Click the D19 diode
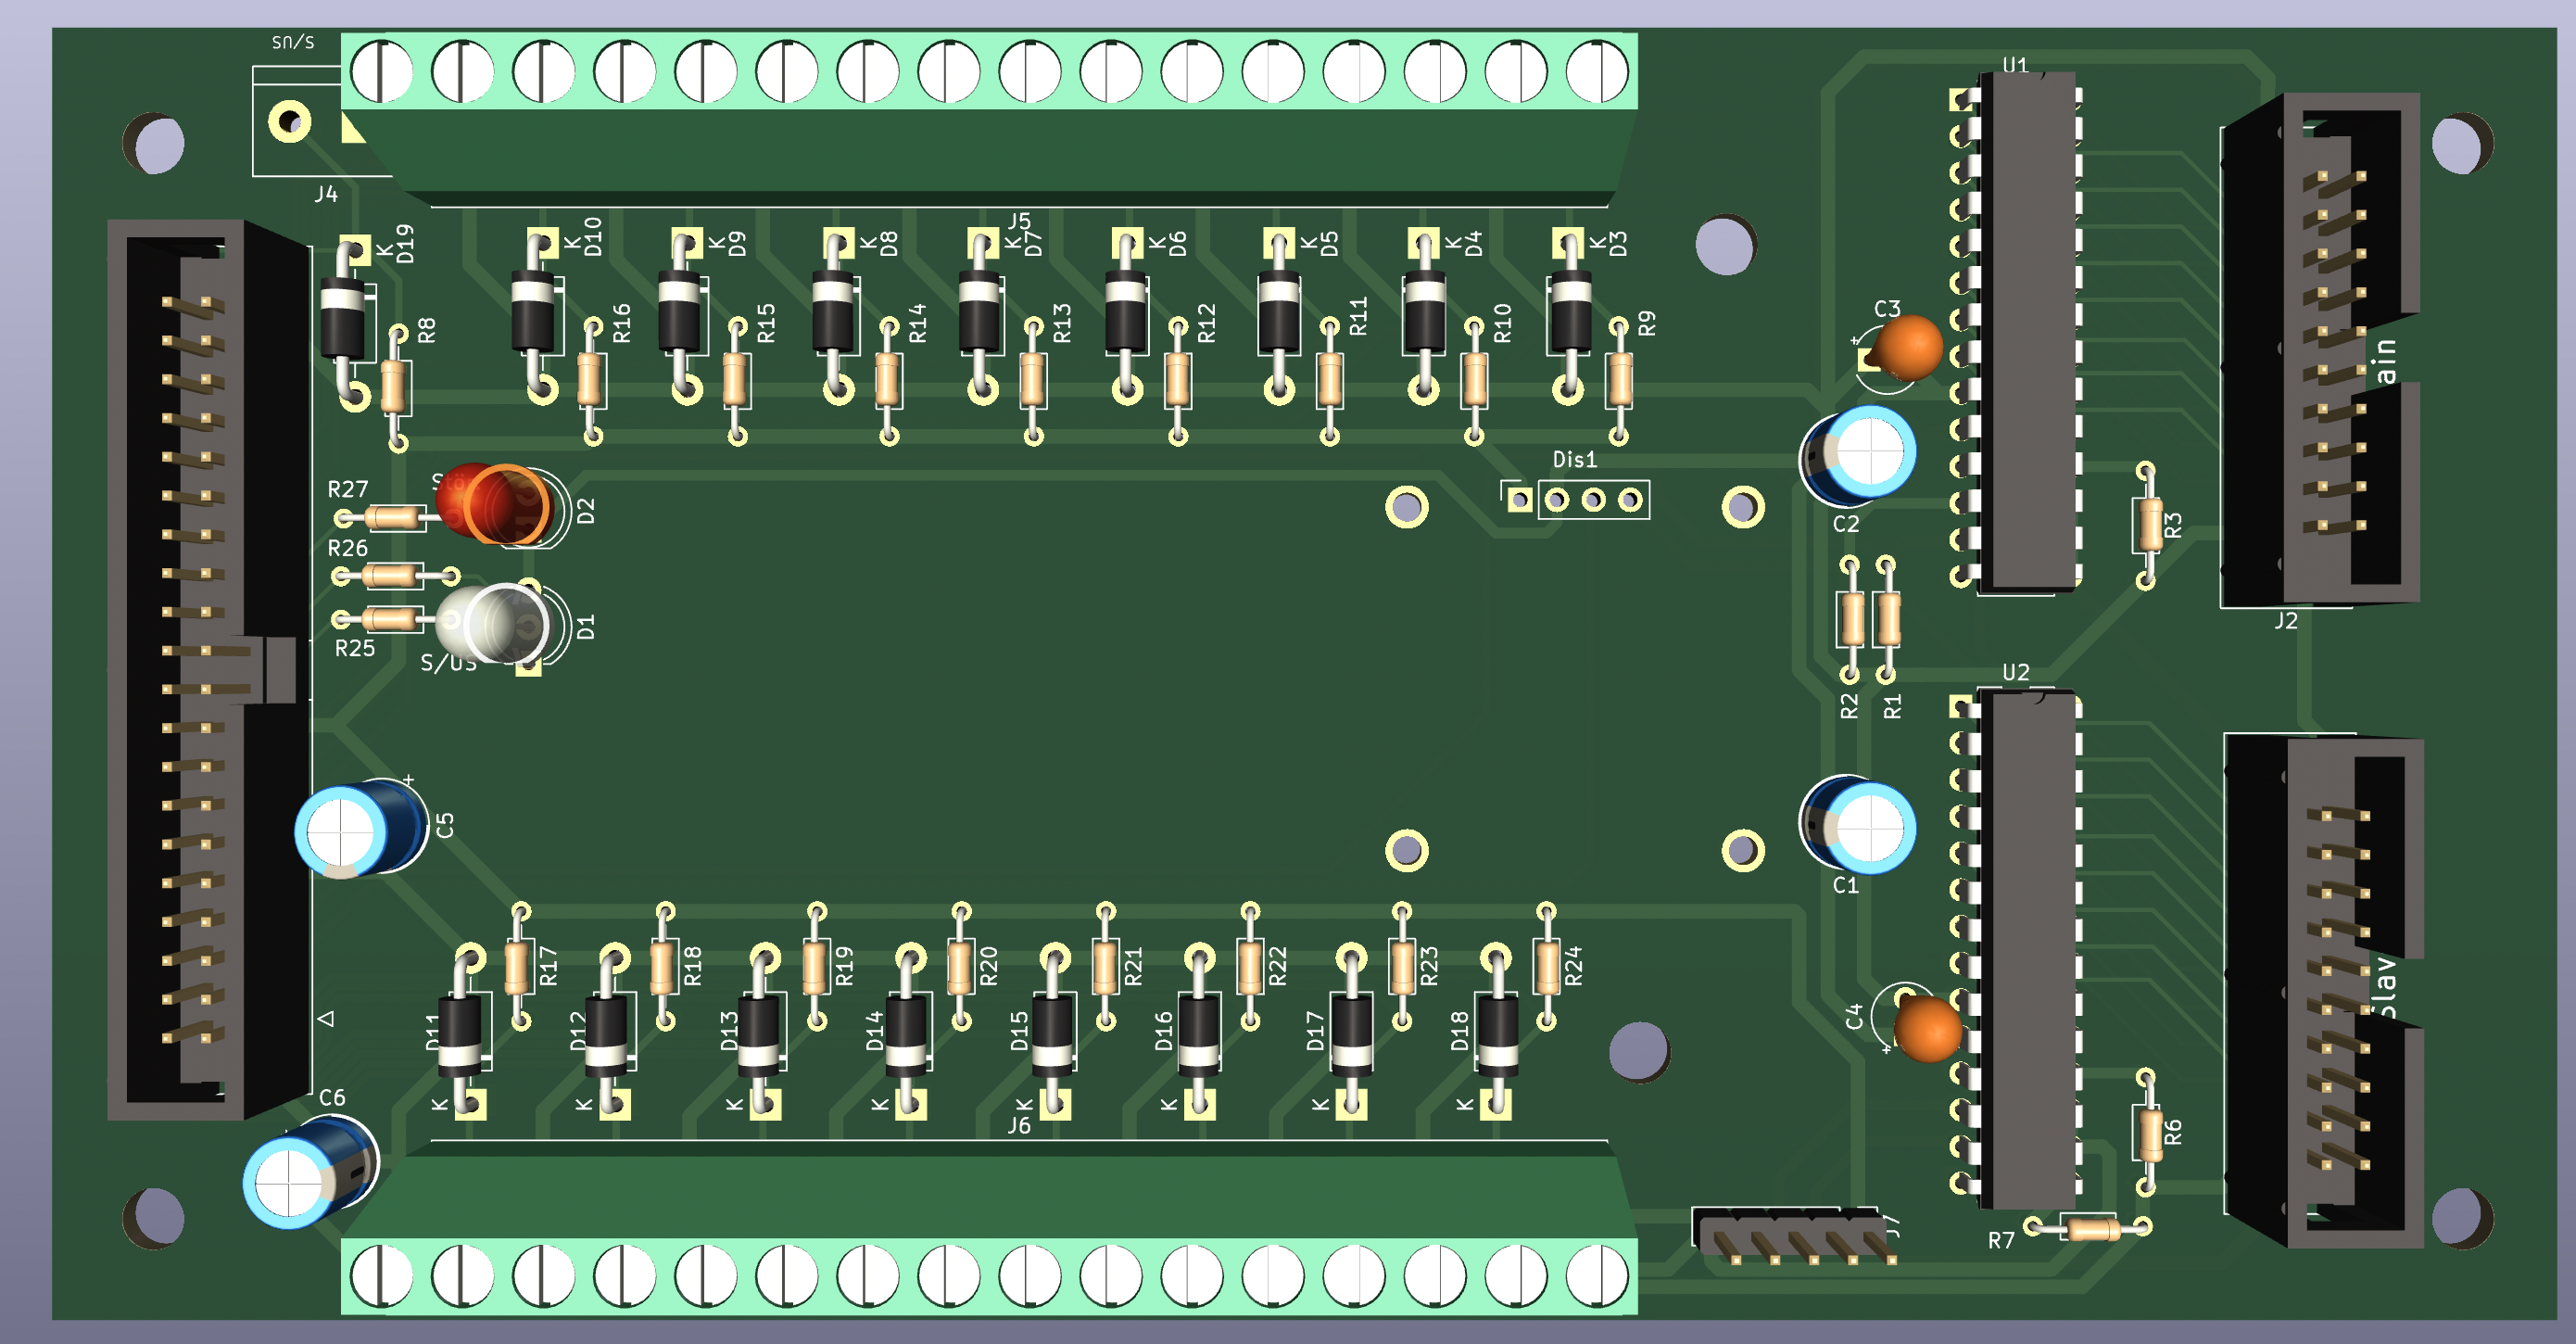 tap(343, 318)
